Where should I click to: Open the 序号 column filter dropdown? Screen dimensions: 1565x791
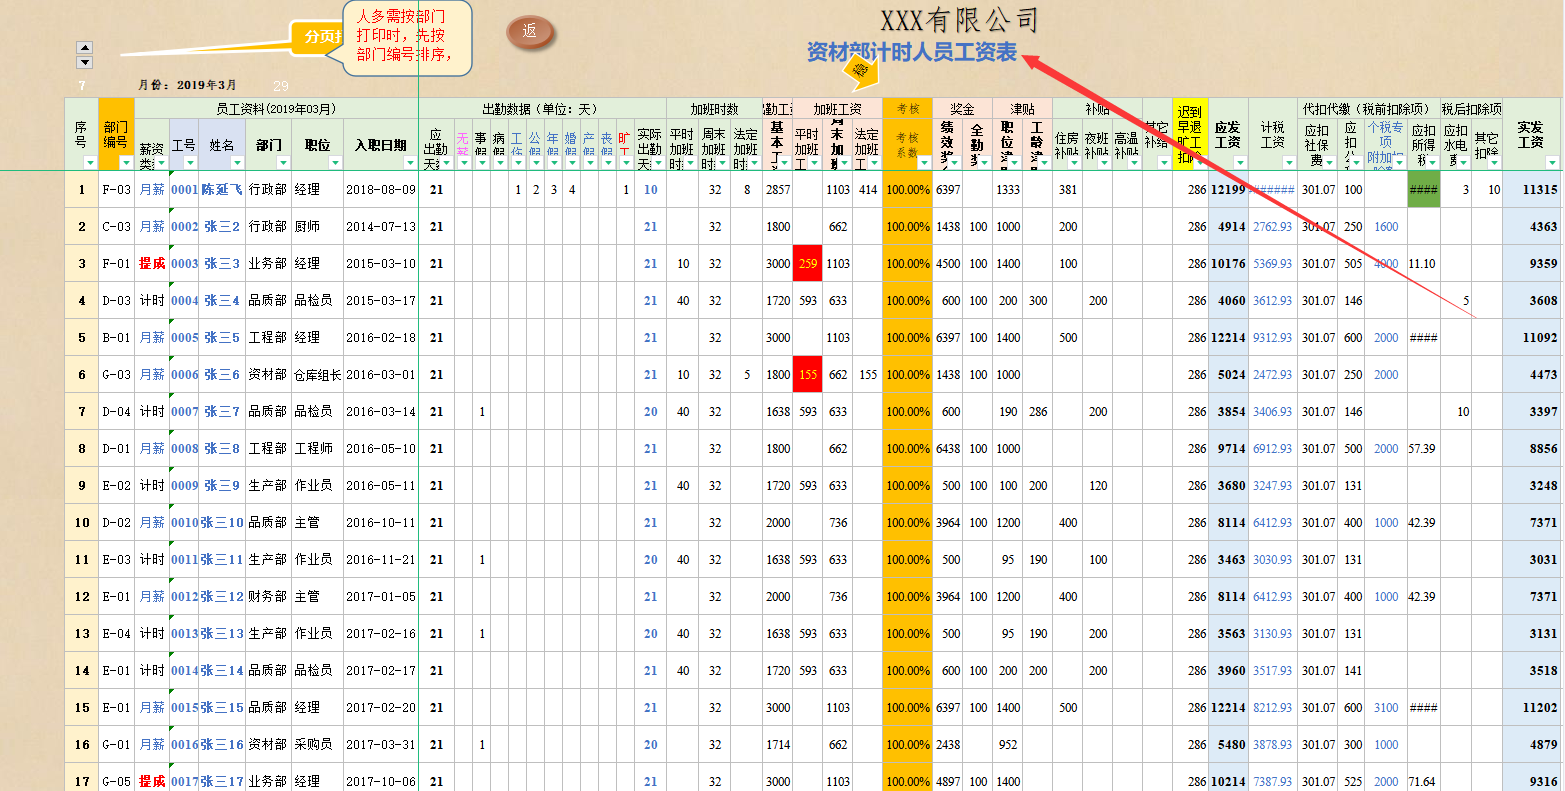point(89,163)
